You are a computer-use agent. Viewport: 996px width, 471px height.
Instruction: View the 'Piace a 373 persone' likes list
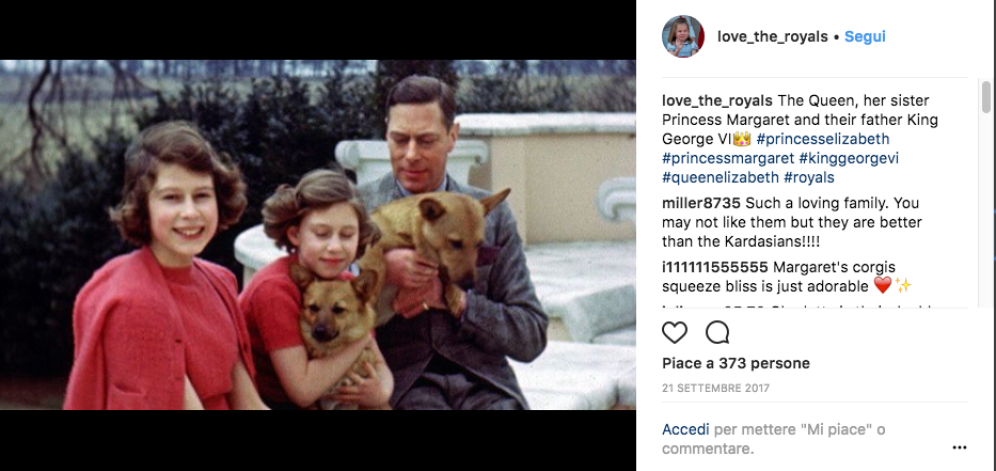(x=736, y=364)
